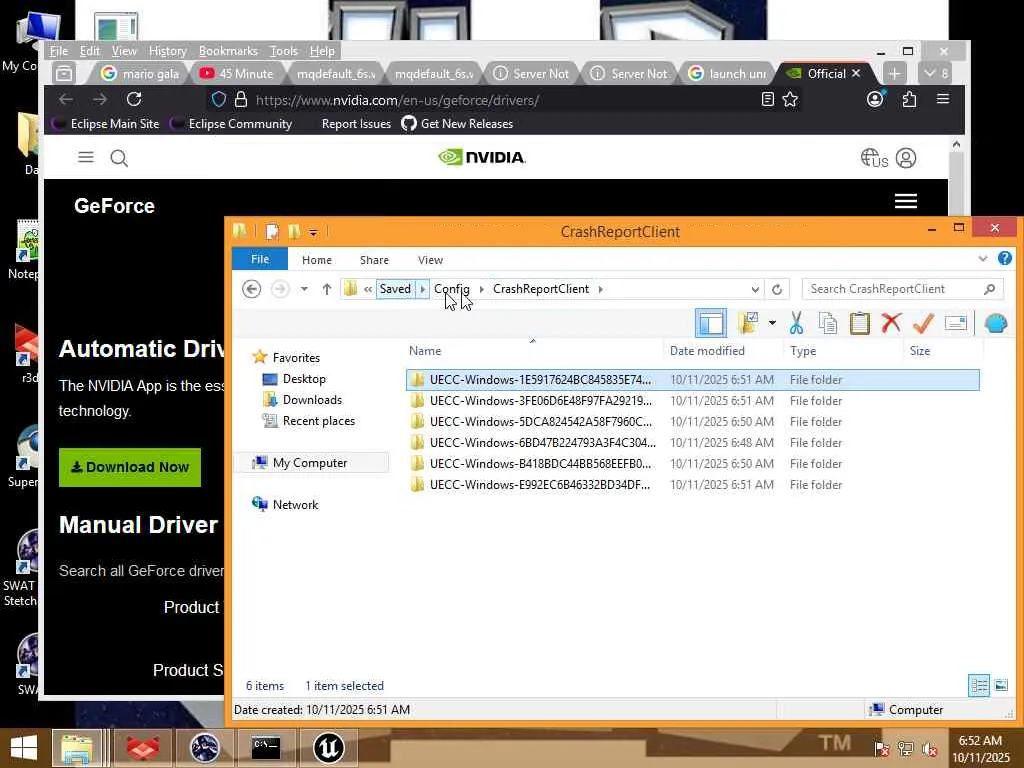
Task: Toggle reader view icon in browser address bar
Action: [x=767, y=99]
